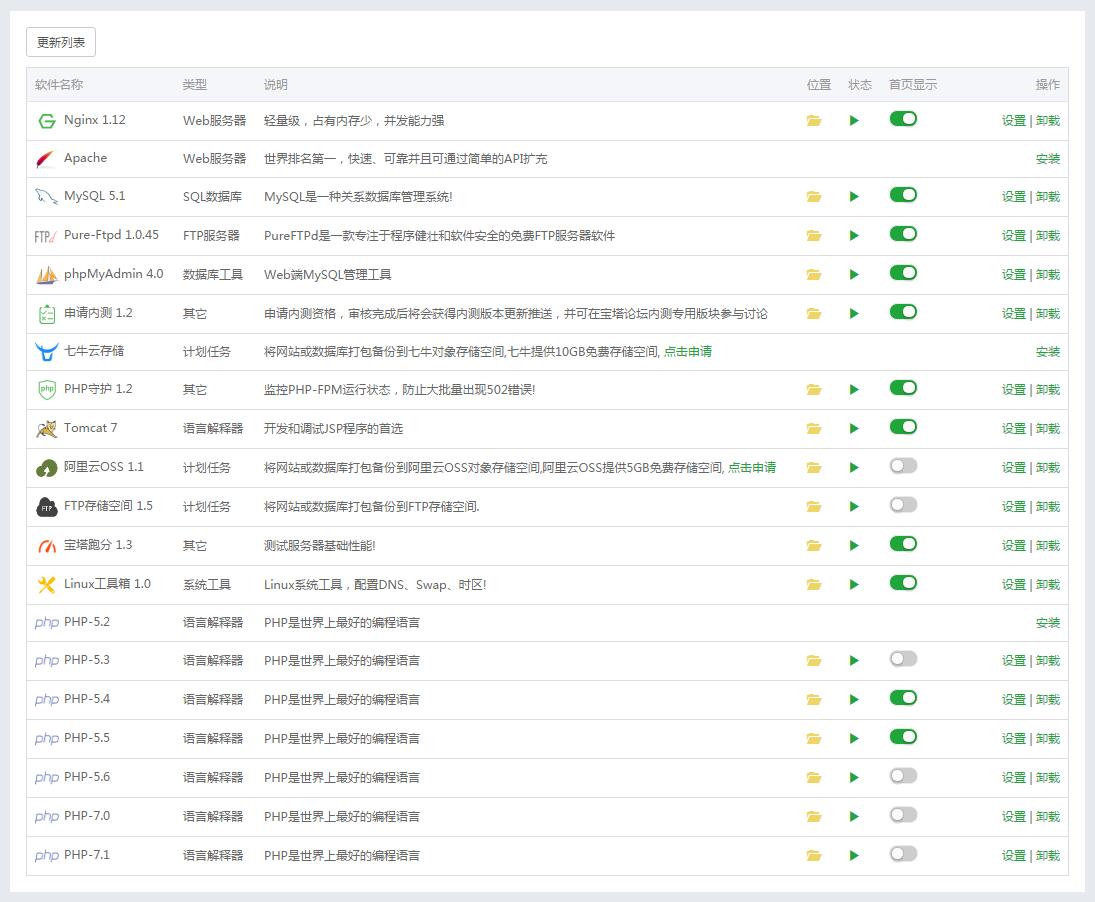Click the Tomcat cat icon
This screenshot has height=902, width=1095.
pyautogui.click(x=47, y=429)
